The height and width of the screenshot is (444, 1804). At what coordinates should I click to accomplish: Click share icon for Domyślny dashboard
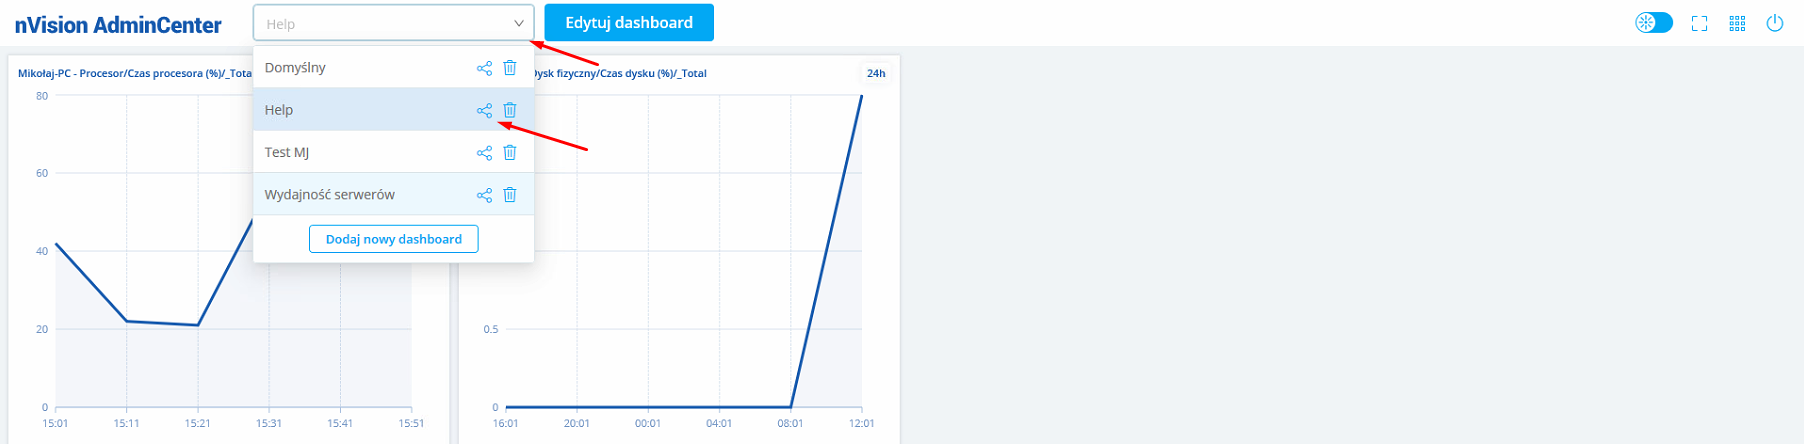coord(484,68)
